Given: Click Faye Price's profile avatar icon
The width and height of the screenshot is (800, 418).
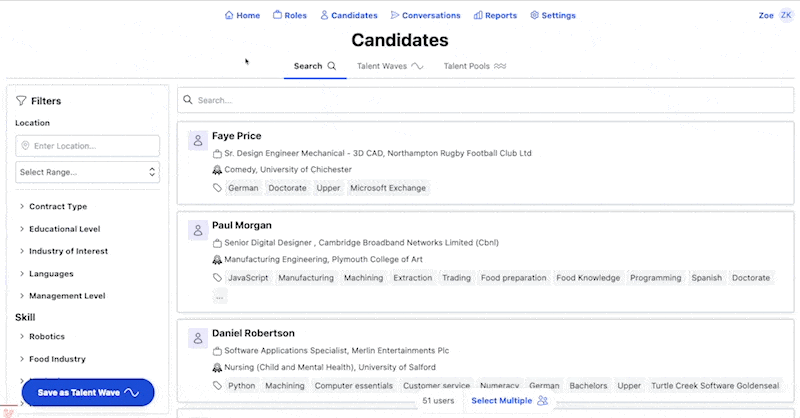Looking at the screenshot, I should pyautogui.click(x=198, y=141).
